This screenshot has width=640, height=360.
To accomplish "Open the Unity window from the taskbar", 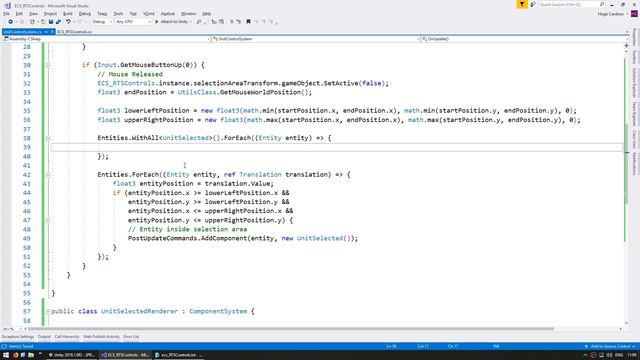I will click(x=72, y=355).
